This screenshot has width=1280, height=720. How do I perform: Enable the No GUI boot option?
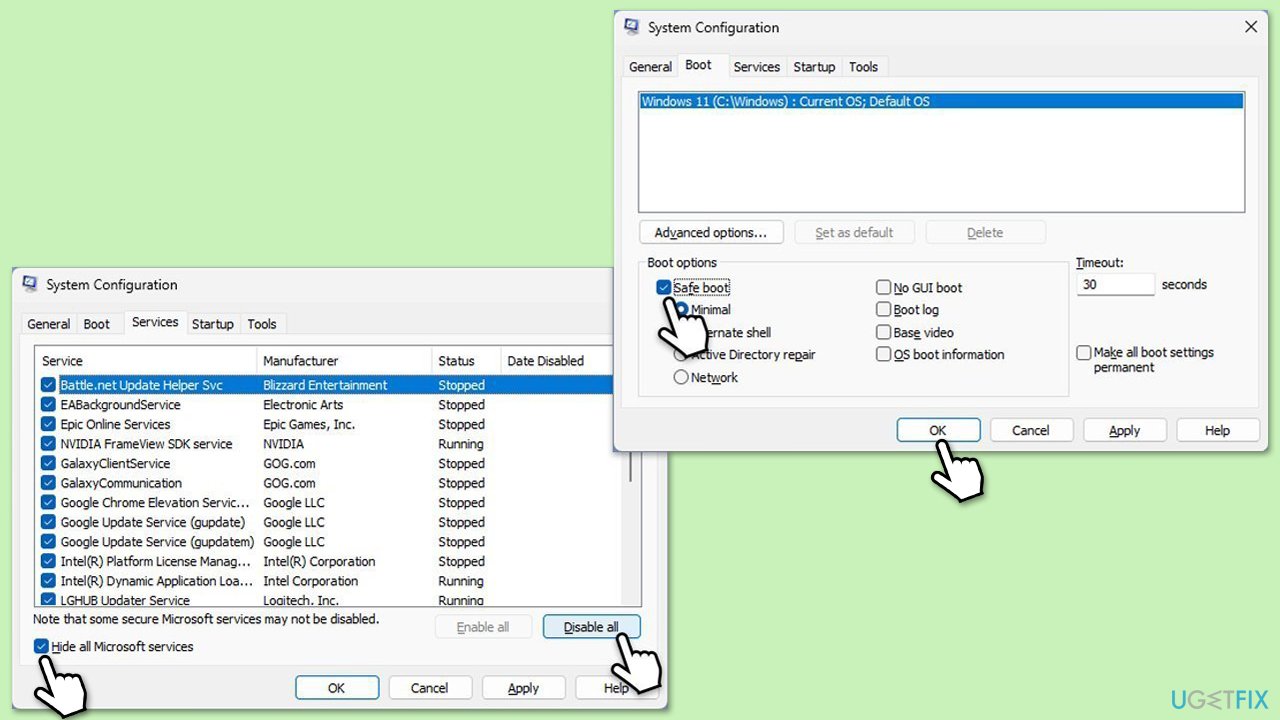coord(884,288)
